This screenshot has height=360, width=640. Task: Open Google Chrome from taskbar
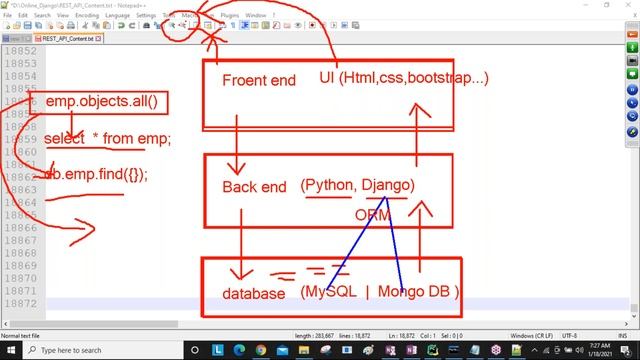(261, 350)
